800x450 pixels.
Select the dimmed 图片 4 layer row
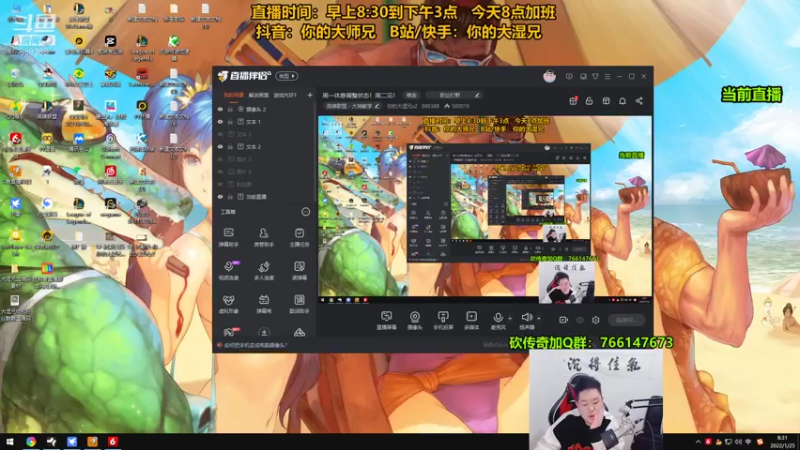click(x=264, y=171)
